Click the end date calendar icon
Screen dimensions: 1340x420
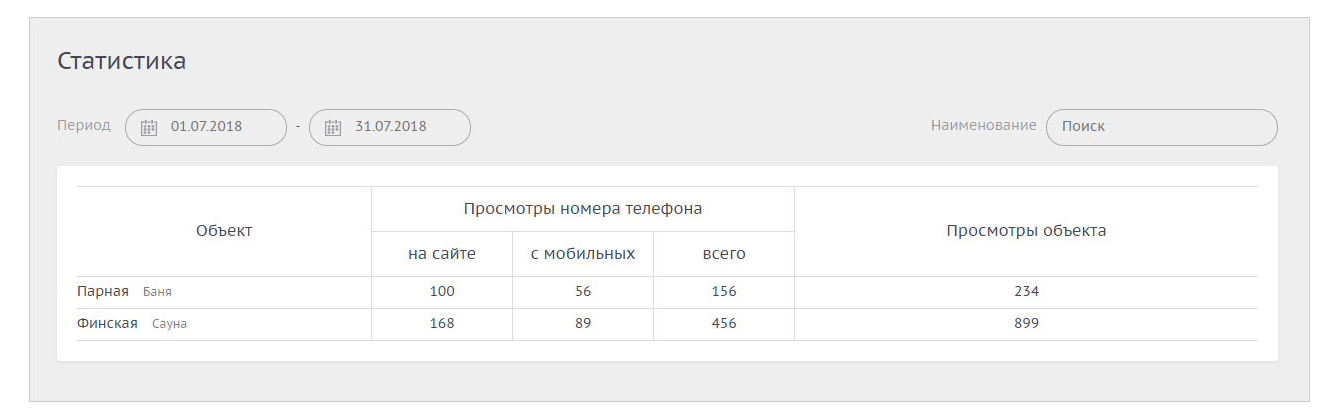click(333, 127)
